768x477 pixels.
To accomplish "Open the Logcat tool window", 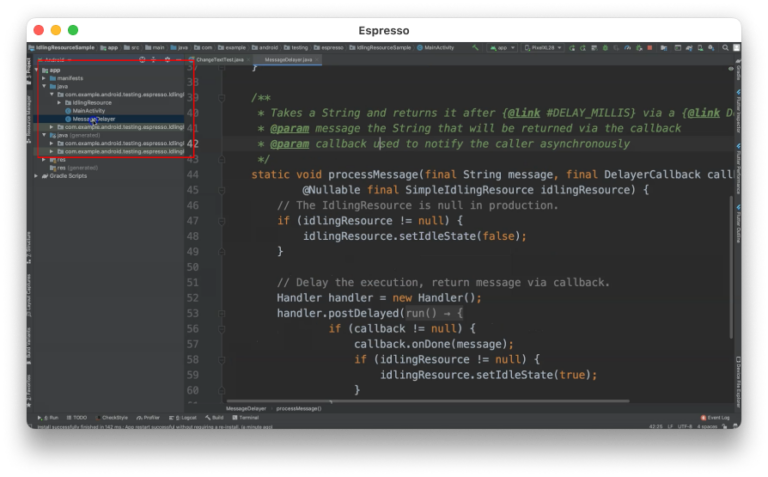I will click(183, 418).
